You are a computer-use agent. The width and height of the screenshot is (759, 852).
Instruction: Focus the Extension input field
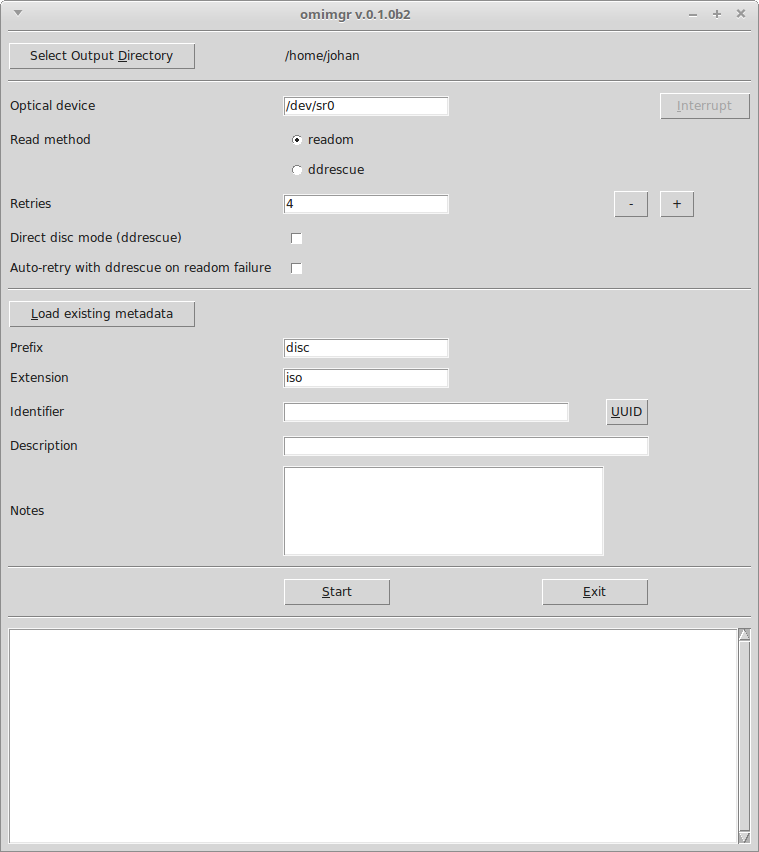pyautogui.click(x=366, y=378)
